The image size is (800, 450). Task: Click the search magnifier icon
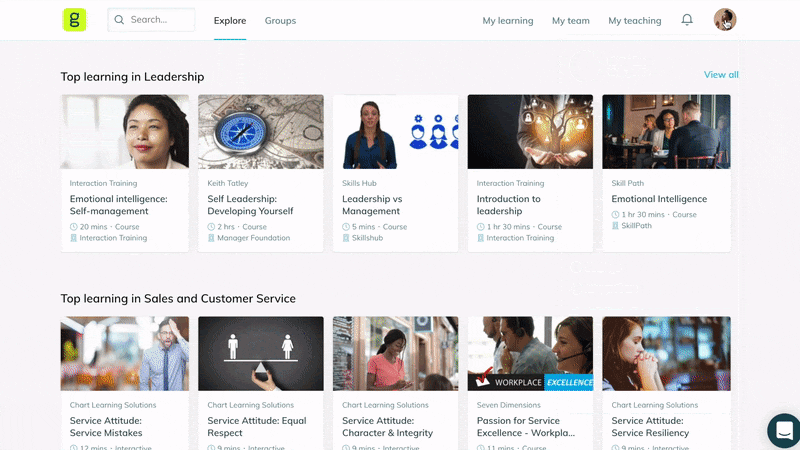(x=119, y=20)
